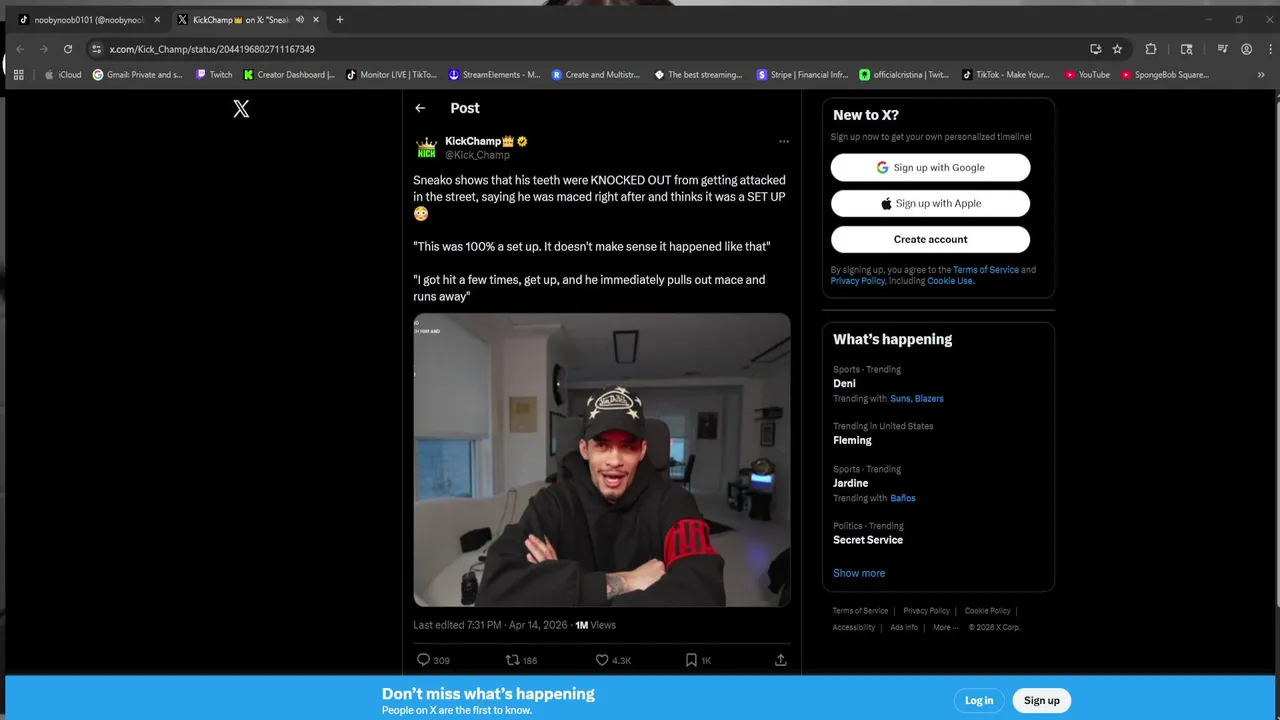
Task: Open the Suns trending link
Action: point(900,399)
